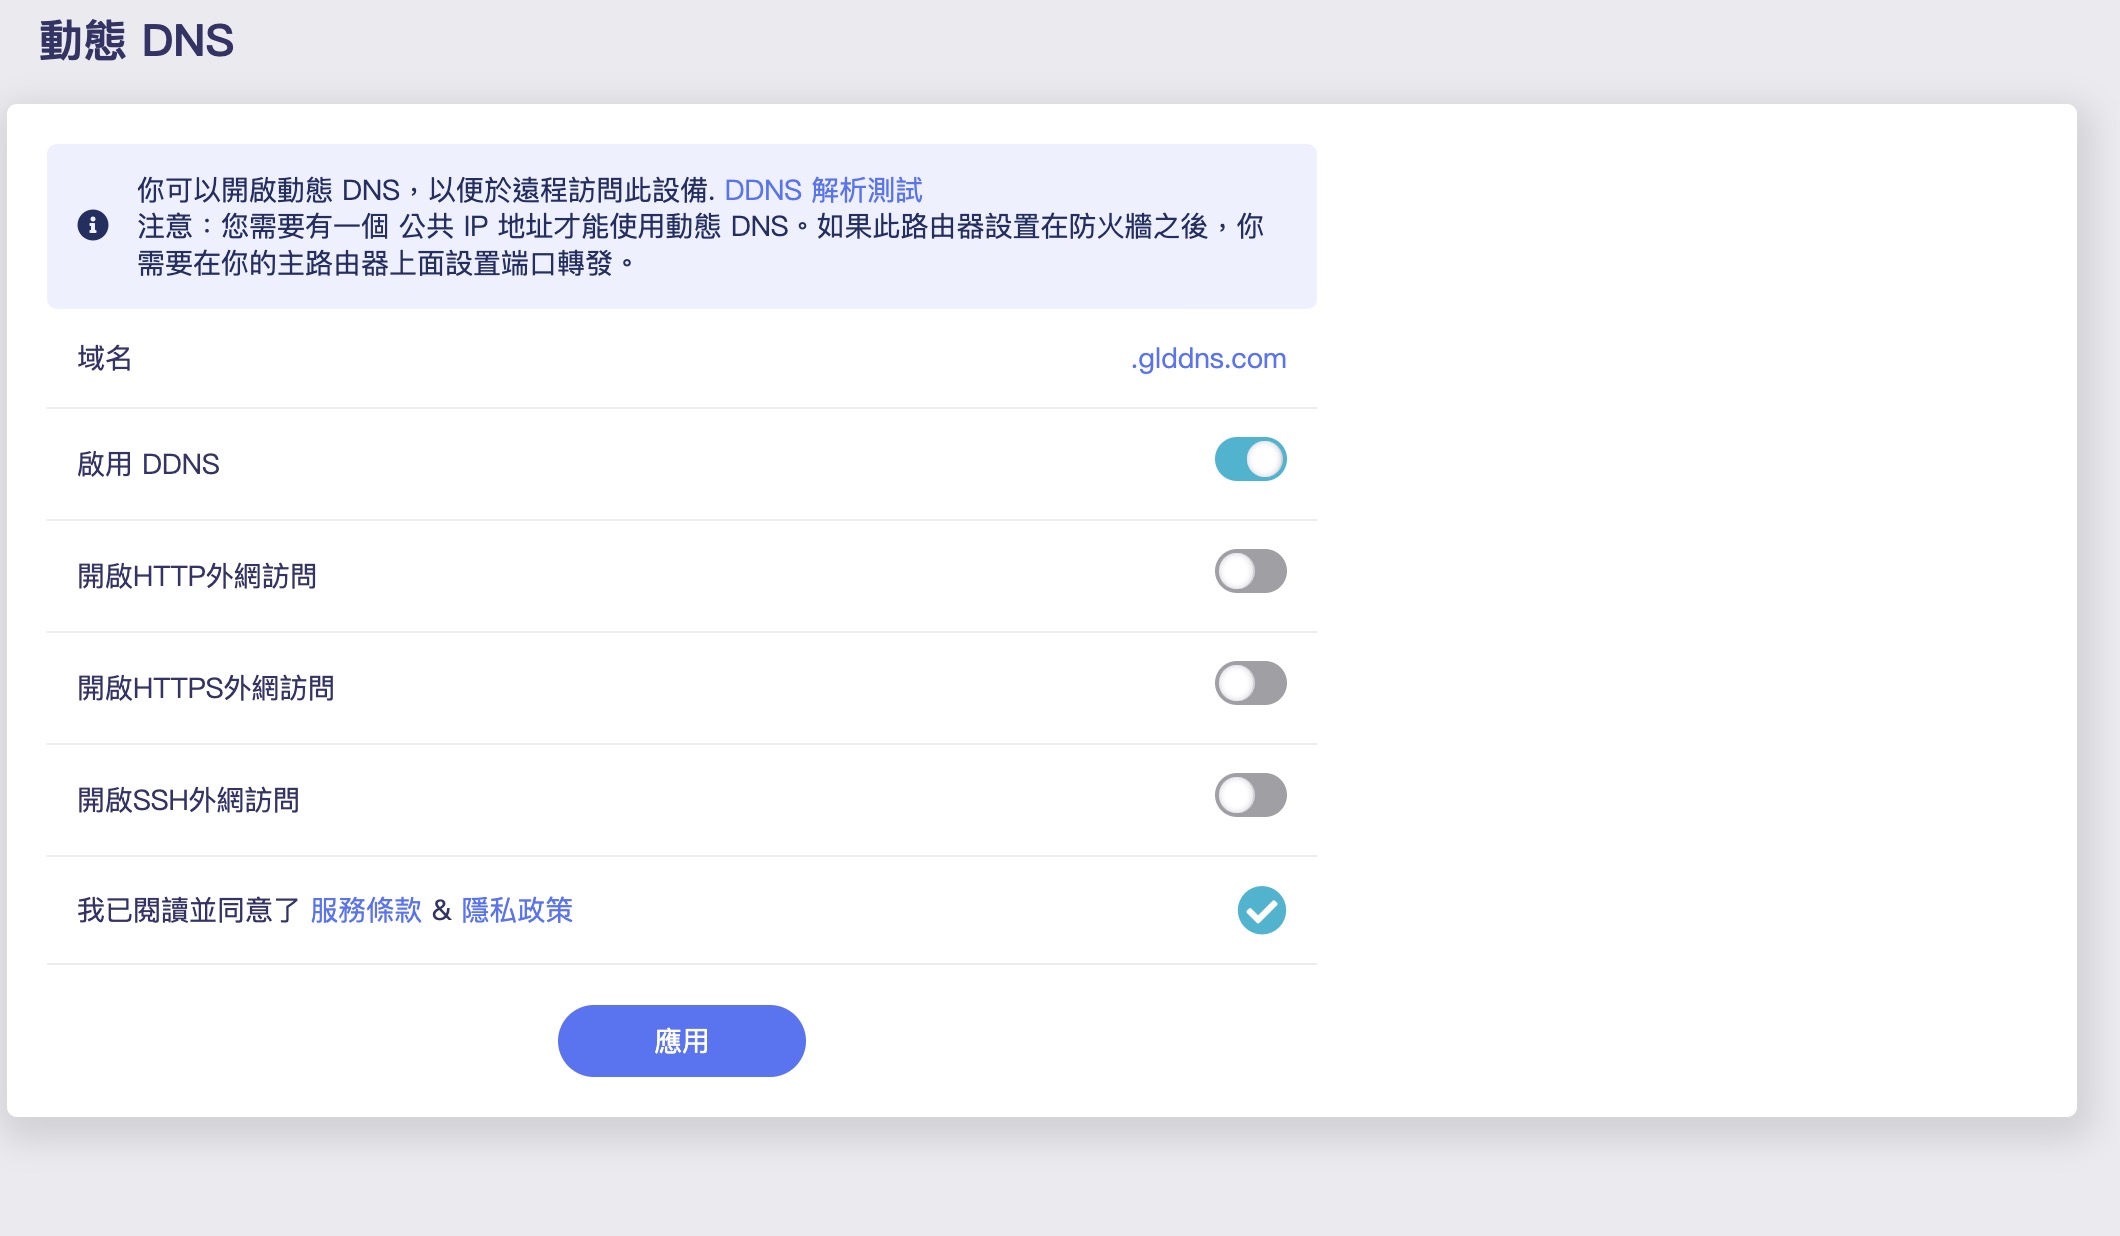
Task: Click the 開啟HTTPS外網訪問 label
Action: click(x=206, y=688)
